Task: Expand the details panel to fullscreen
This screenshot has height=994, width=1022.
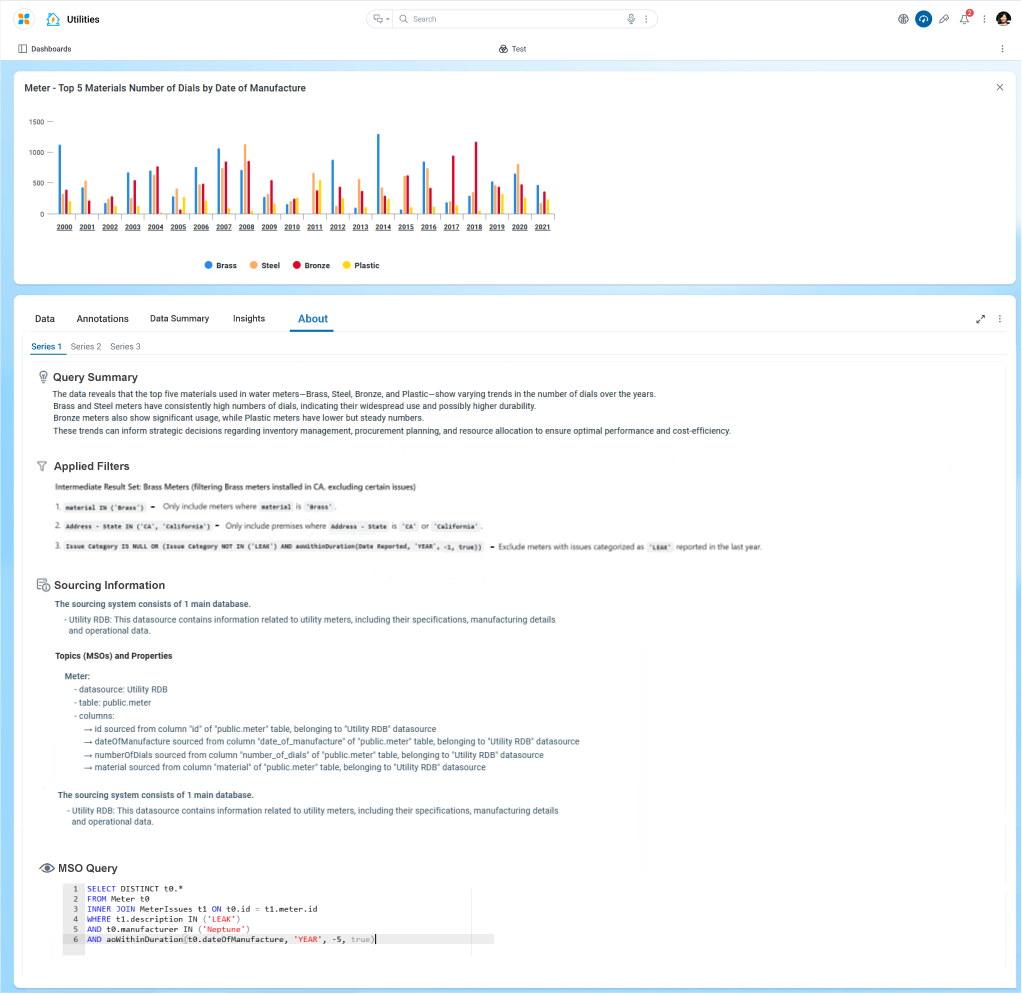Action: click(980, 319)
